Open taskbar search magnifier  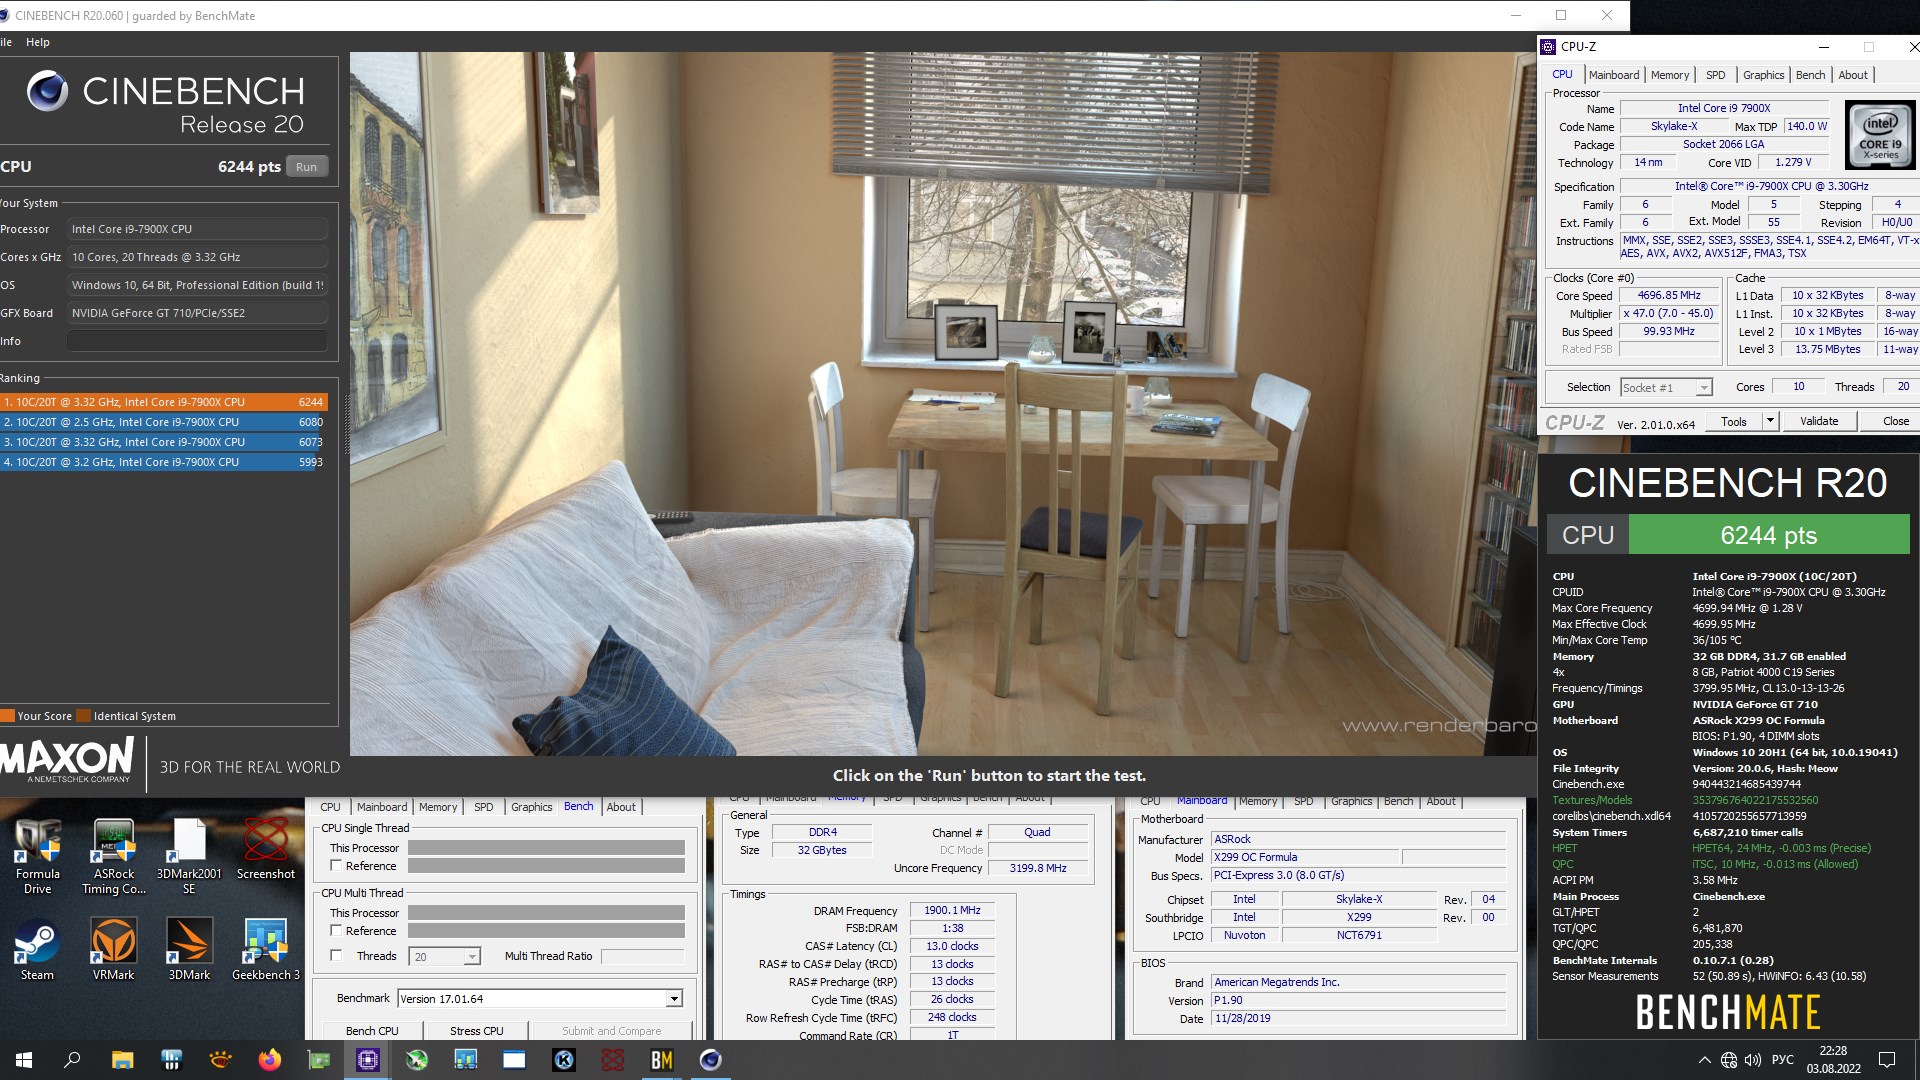pos(72,1060)
